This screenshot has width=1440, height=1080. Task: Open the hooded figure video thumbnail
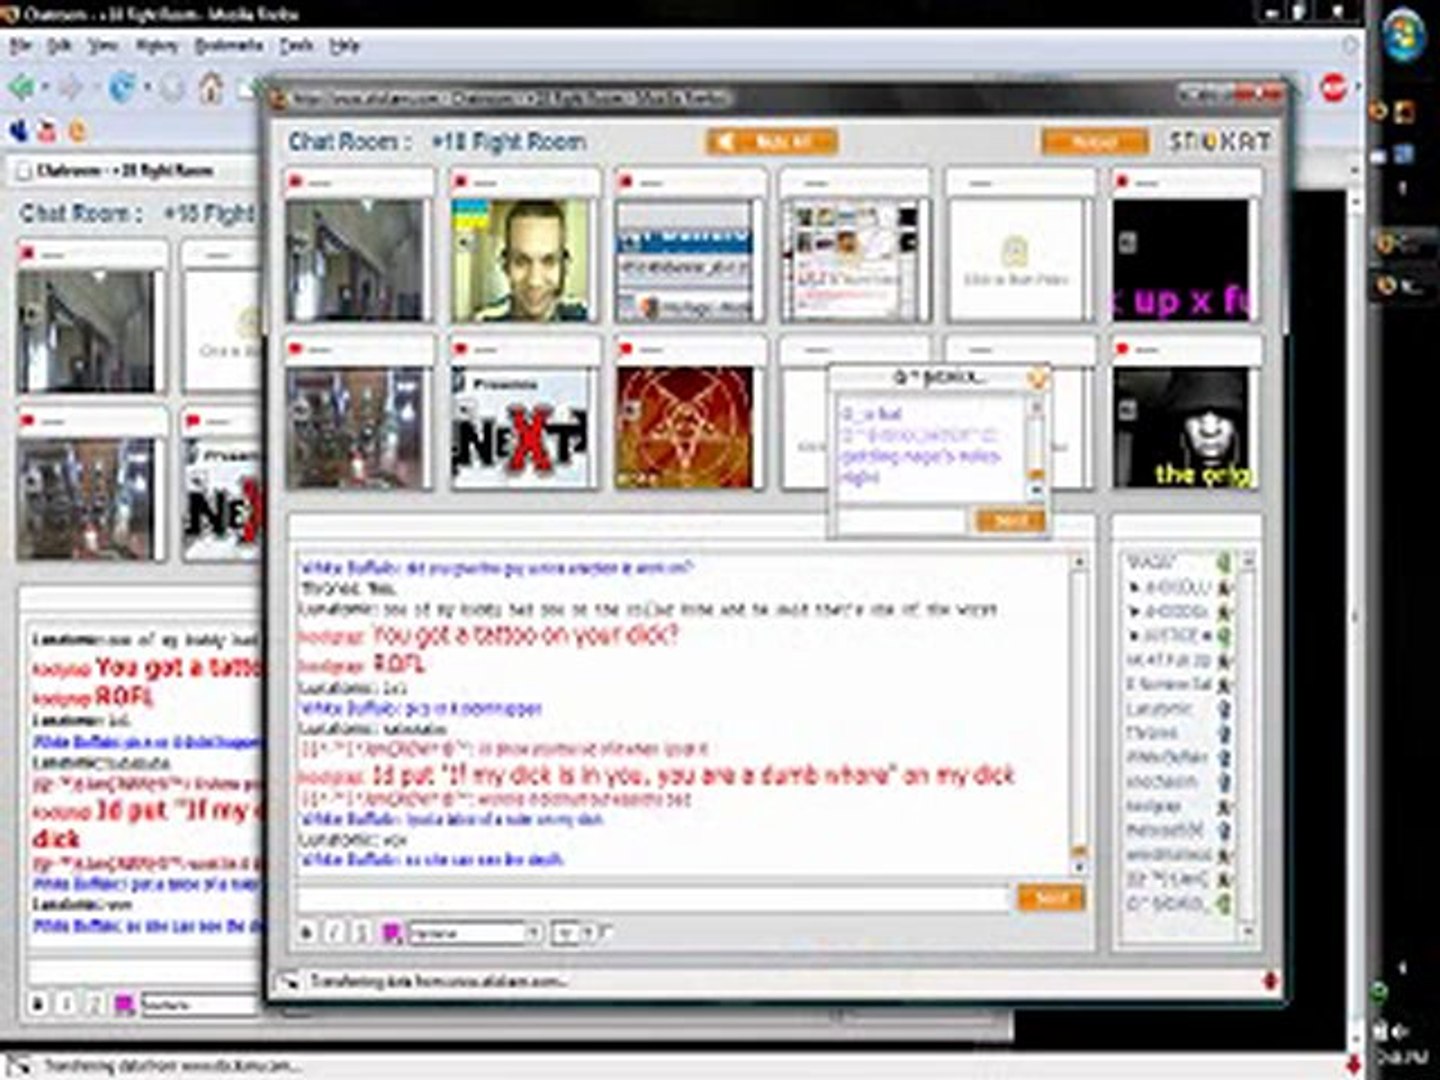pos(1181,428)
